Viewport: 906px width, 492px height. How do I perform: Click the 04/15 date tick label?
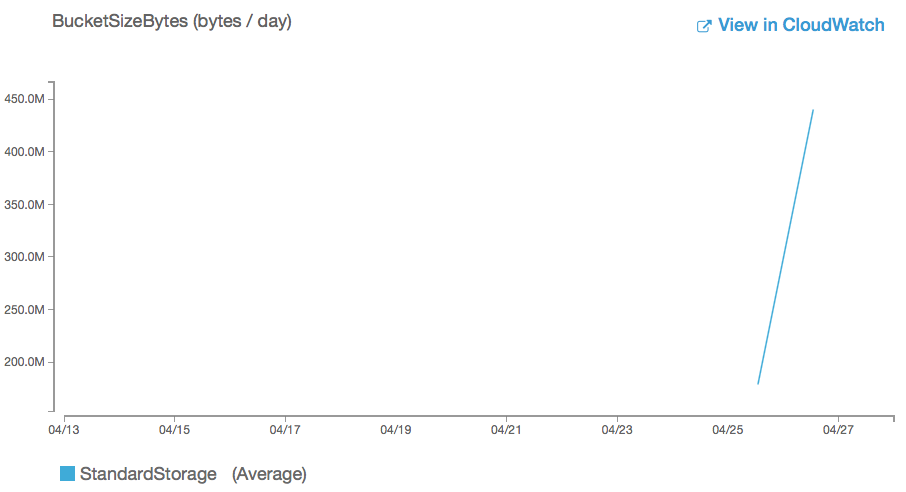click(174, 430)
